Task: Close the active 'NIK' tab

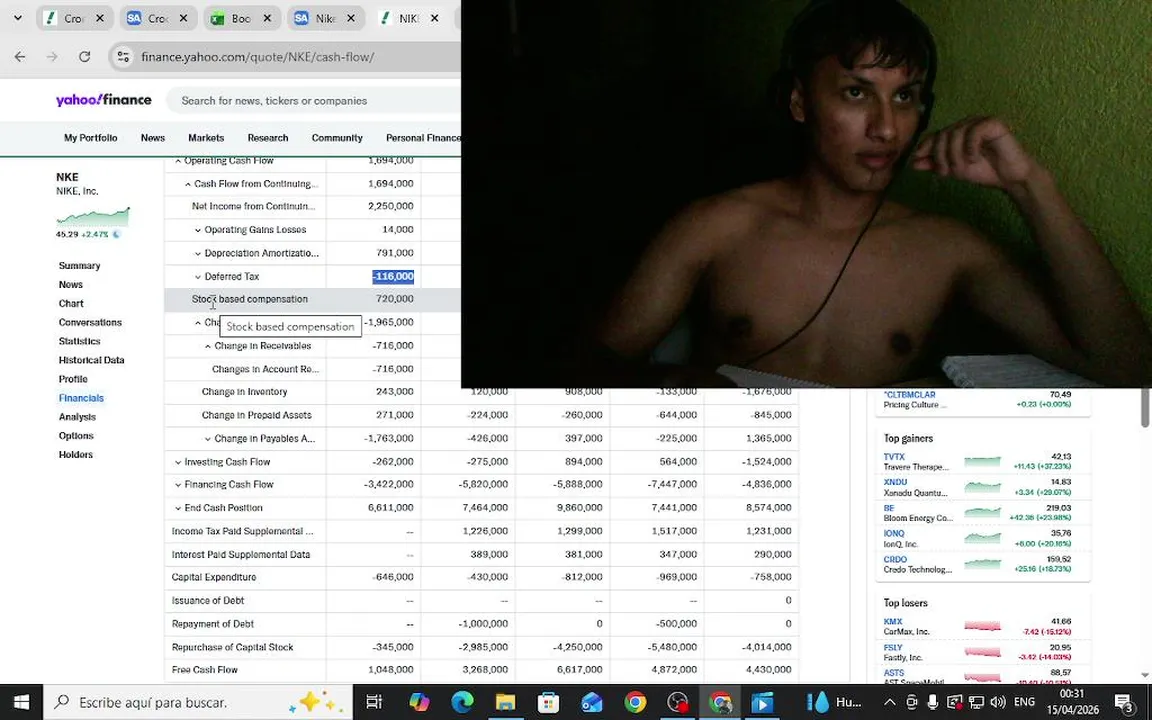Action: point(434,18)
